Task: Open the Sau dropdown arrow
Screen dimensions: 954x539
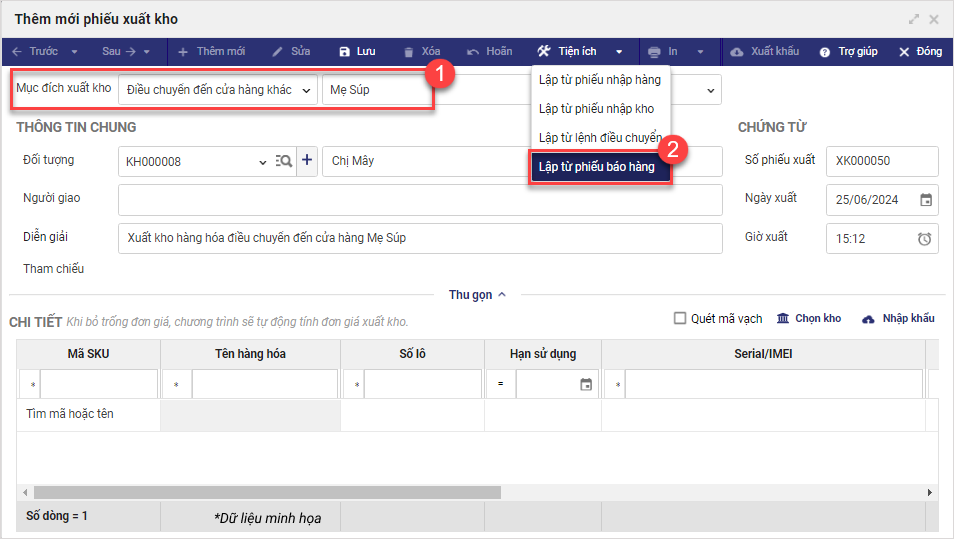Action: (x=147, y=52)
